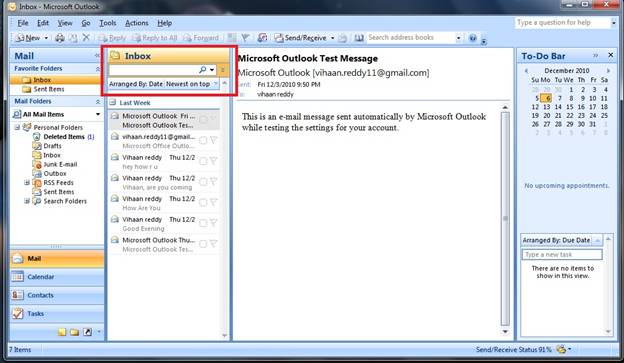Viewport: 624px width, 363px height.
Task: Collapse the Mail Folders section
Action: pyautogui.click(x=98, y=102)
